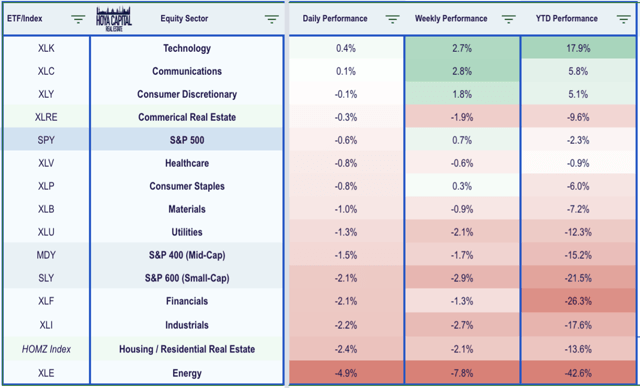Click the Communications weekly 2.8% cell
The width and height of the screenshot is (640, 388).
coord(462,71)
